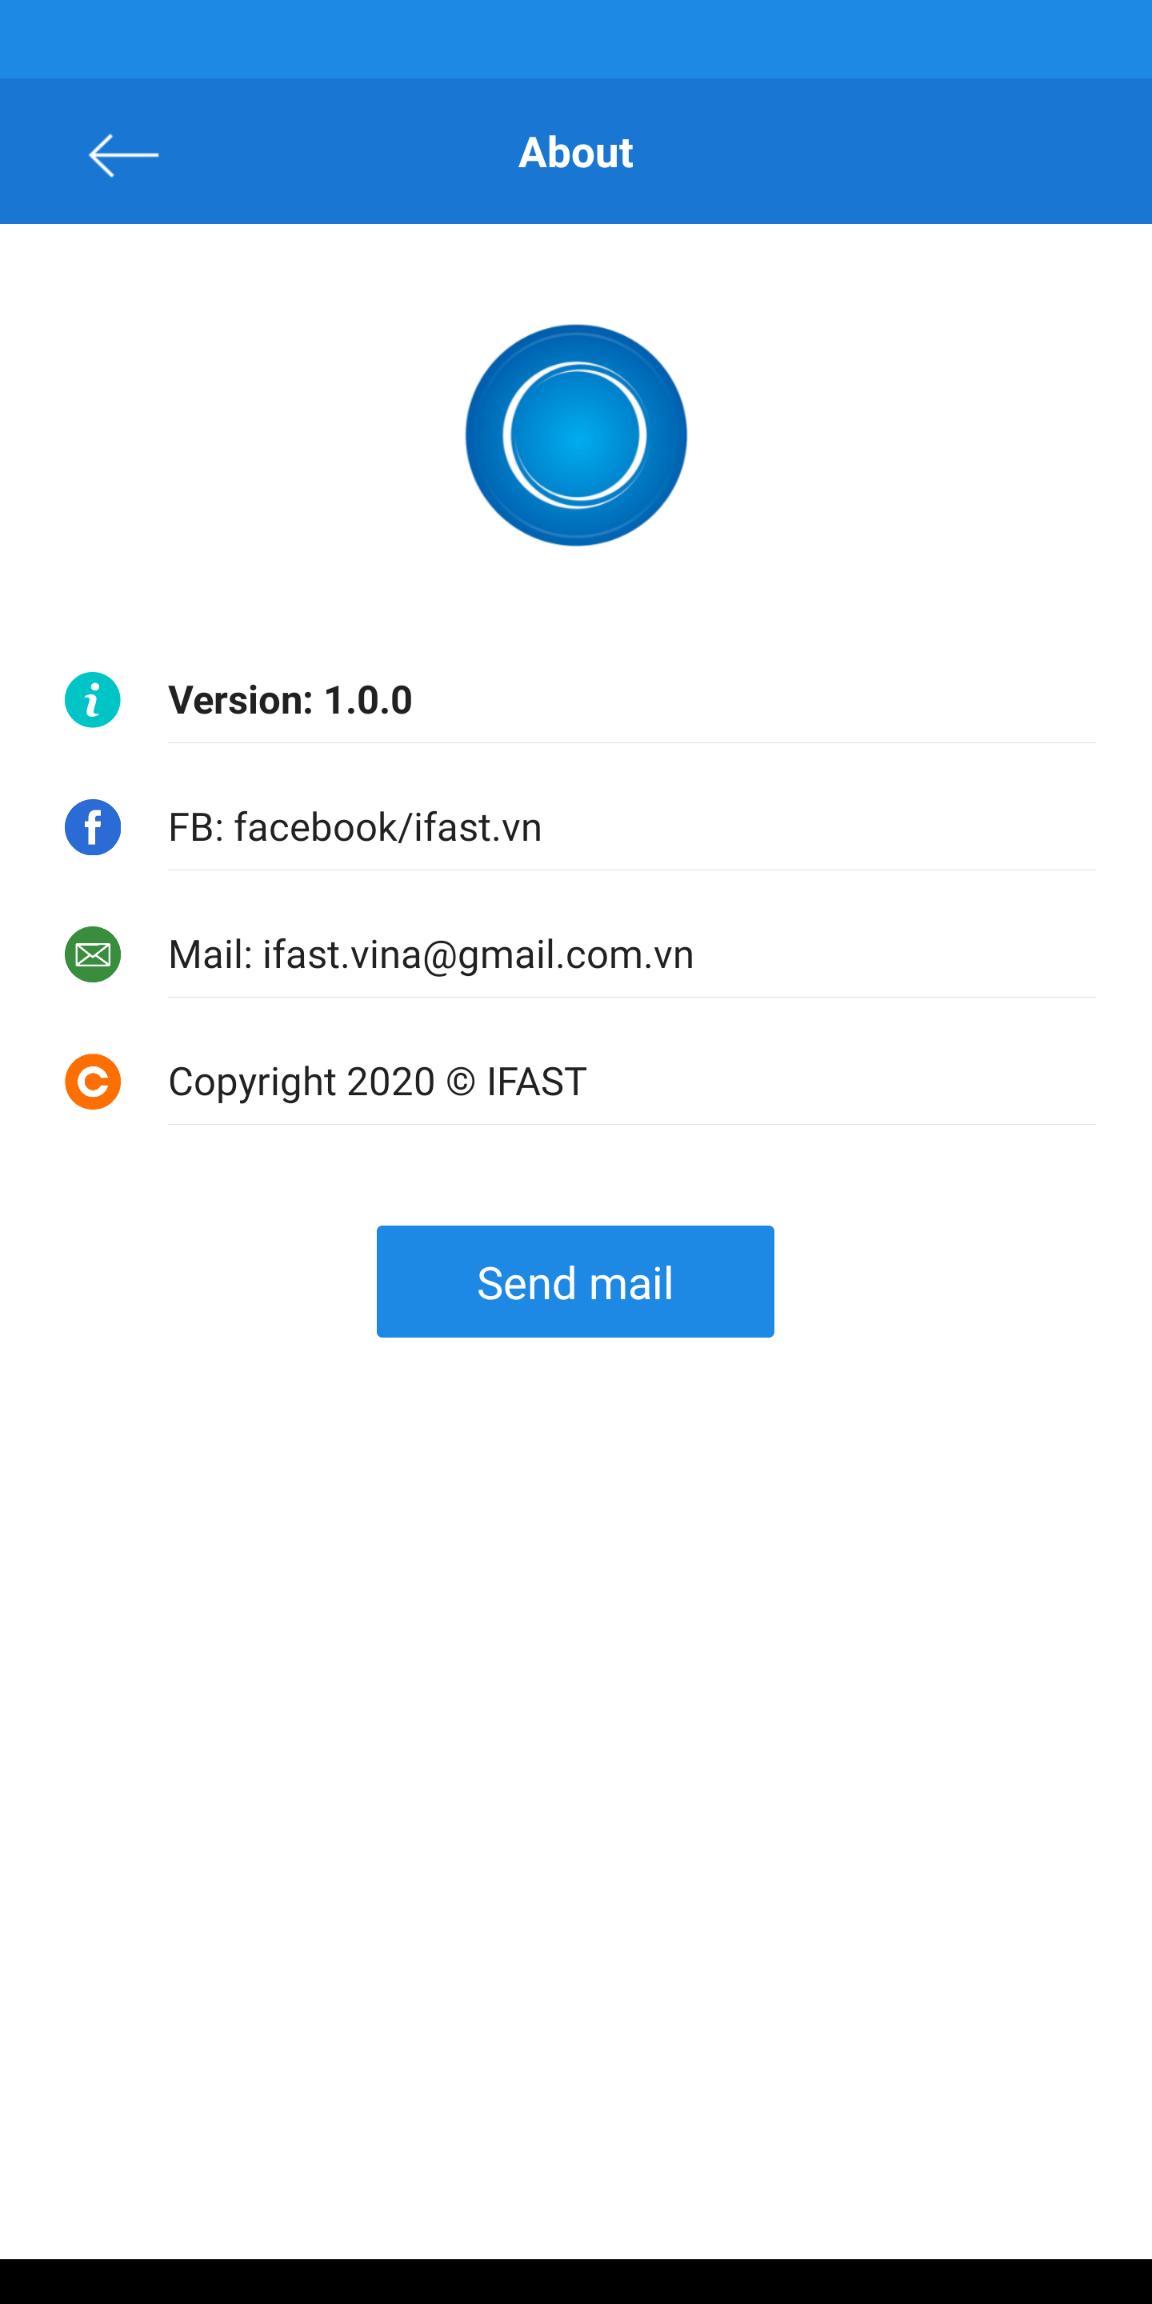Go back using the arrow icon
Image resolution: width=1152 pixels, height=2304 pixels.
point(123,155)
